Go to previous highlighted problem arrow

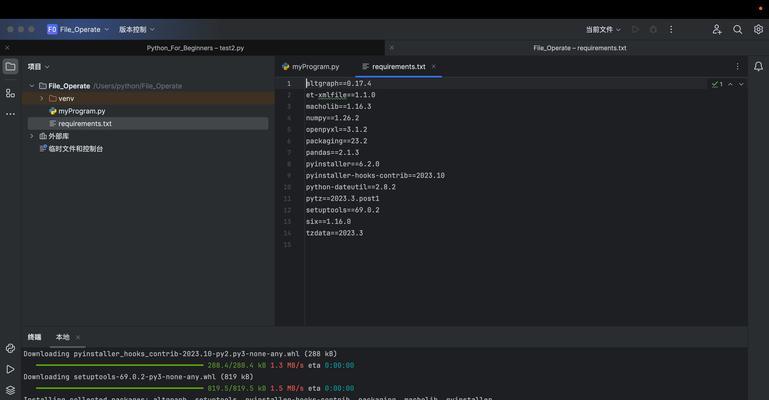point(730,84)
